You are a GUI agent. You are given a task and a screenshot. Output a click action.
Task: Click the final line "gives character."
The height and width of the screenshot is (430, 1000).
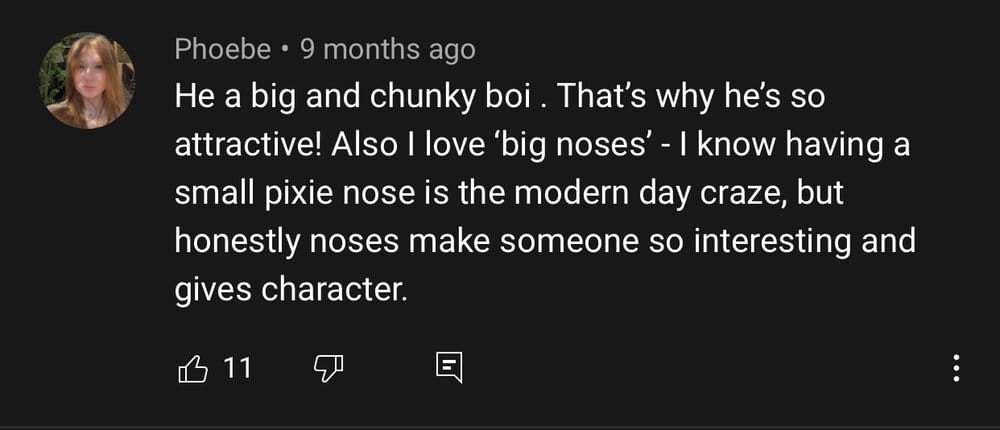click(x=291, y=289)
